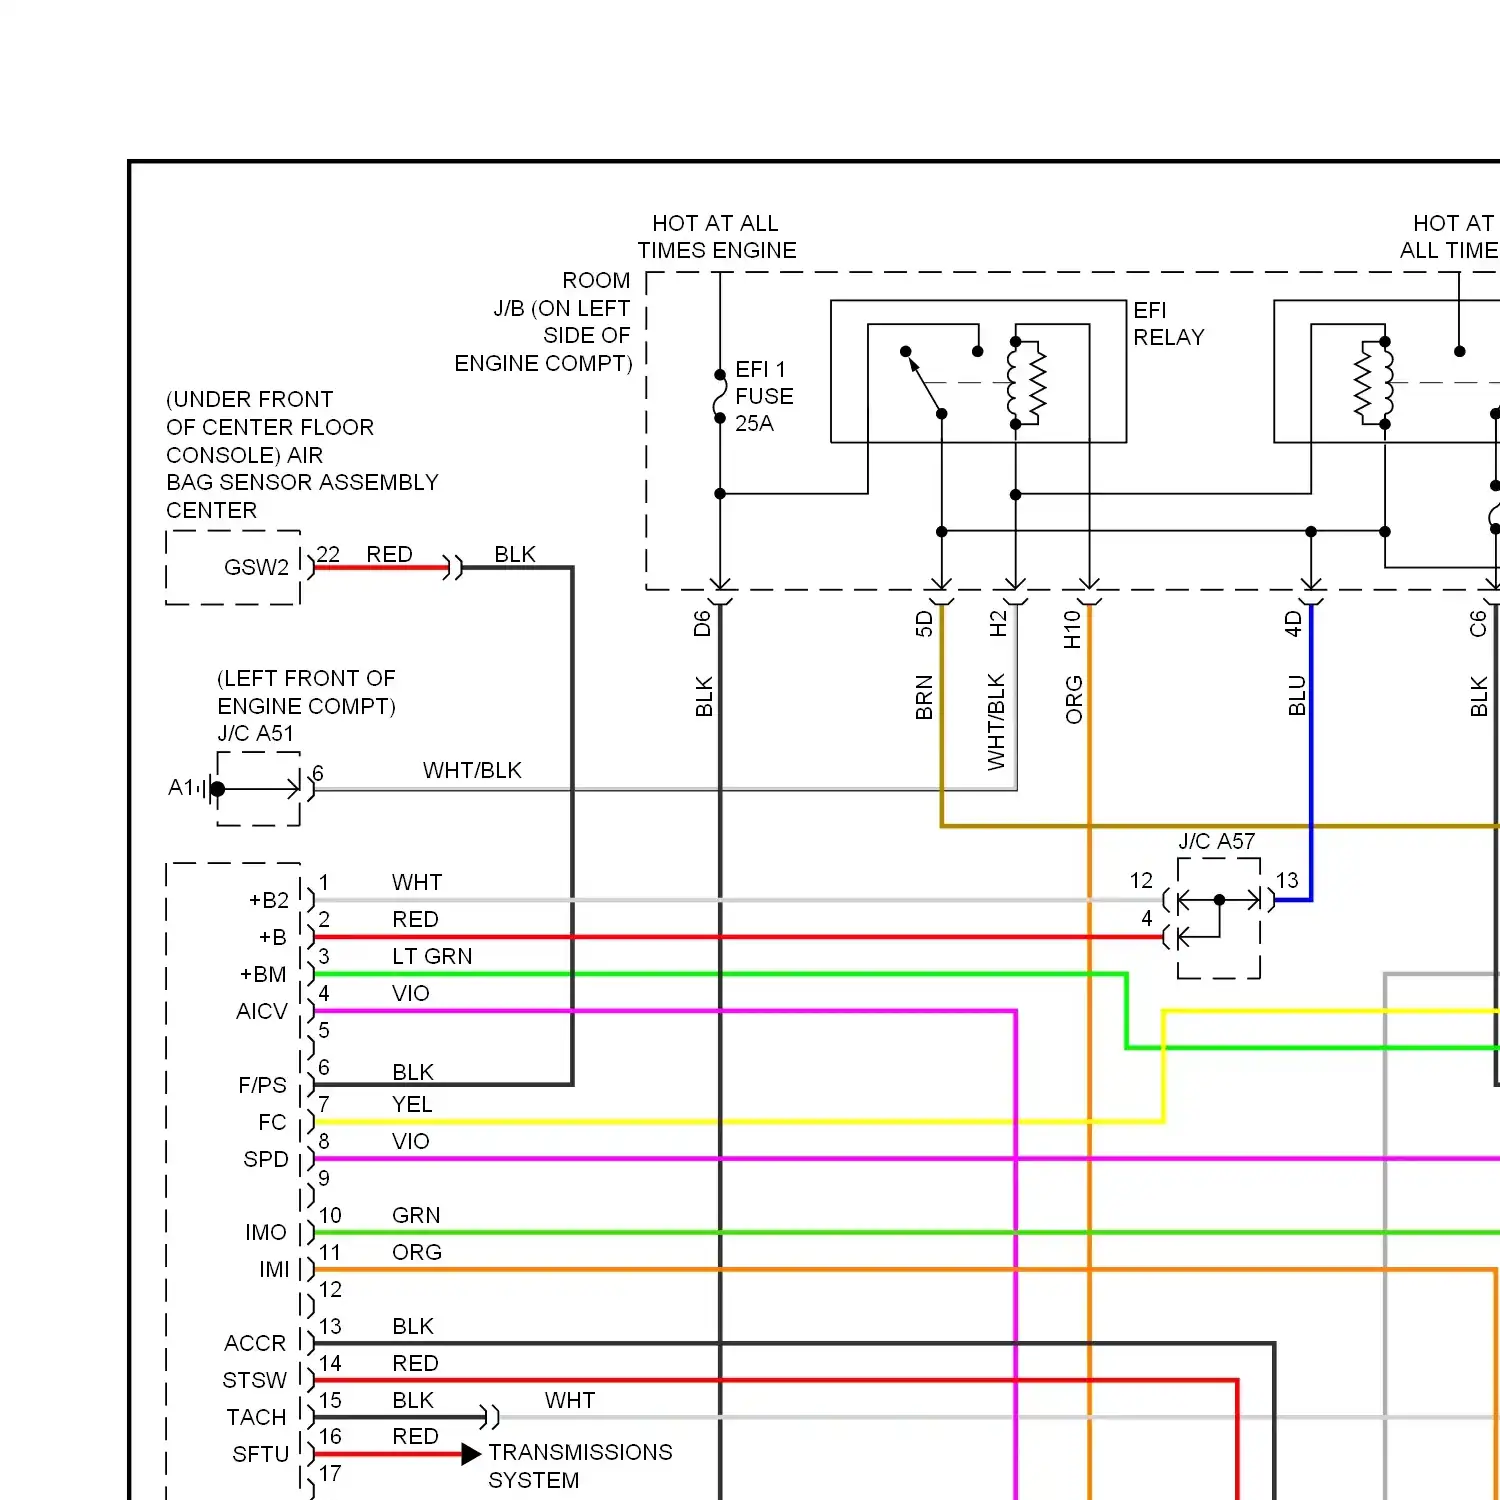The image size is (1500, 1500).
Task: Click the "ORG" label at pin 11
Action: [417, 1252]
